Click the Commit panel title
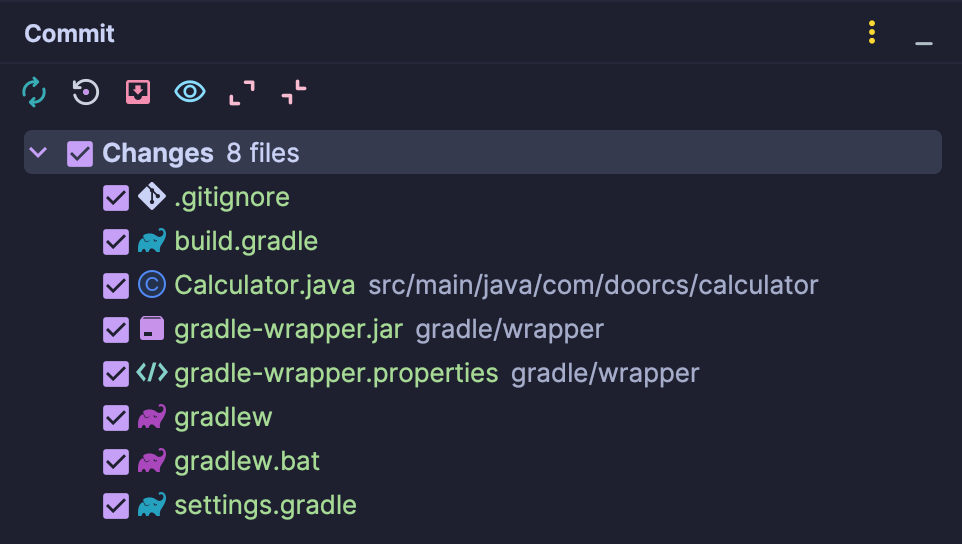The height and width of the screenshot is (544, 962). tap(69, 33)
